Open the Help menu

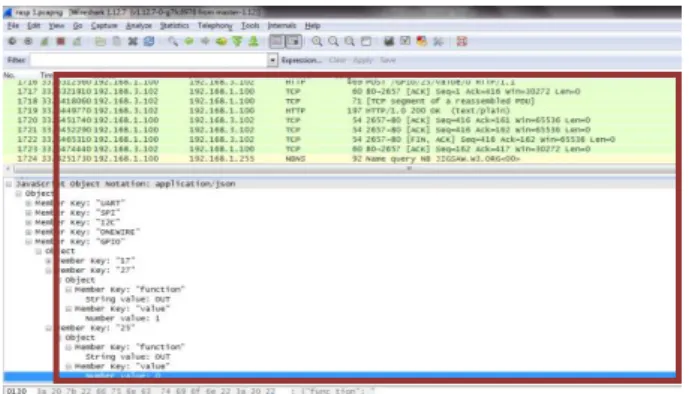[312, 25]
